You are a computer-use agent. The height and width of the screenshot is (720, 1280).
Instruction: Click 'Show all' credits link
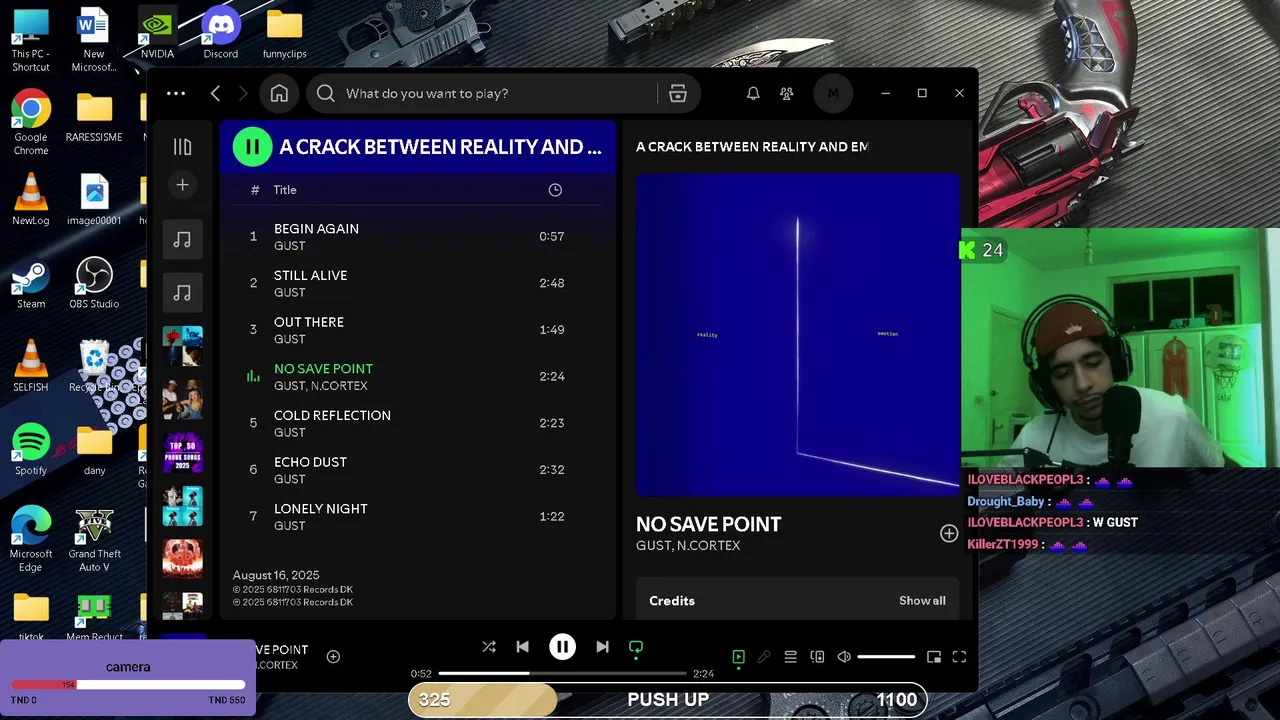coord(922,601)
